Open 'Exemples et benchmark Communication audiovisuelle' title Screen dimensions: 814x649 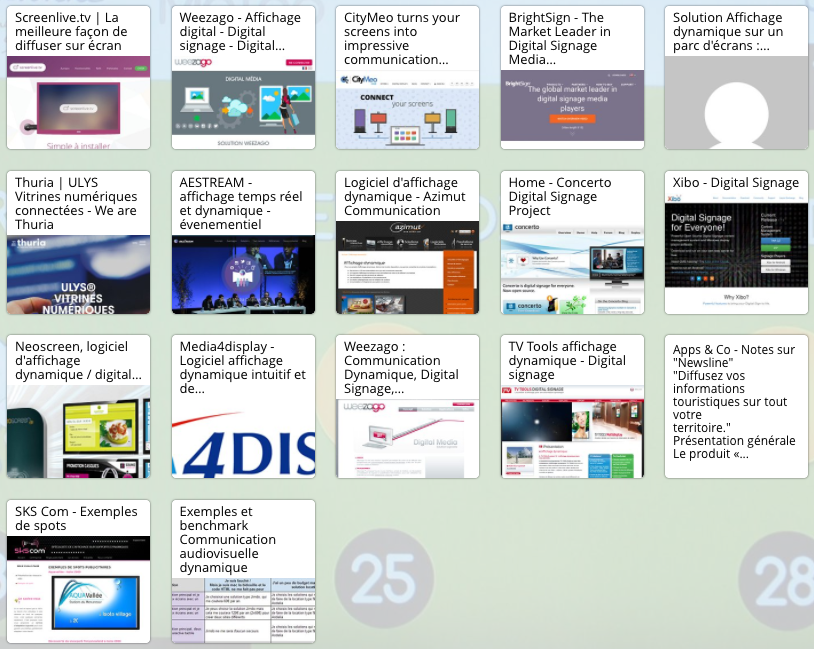point(227,539)
